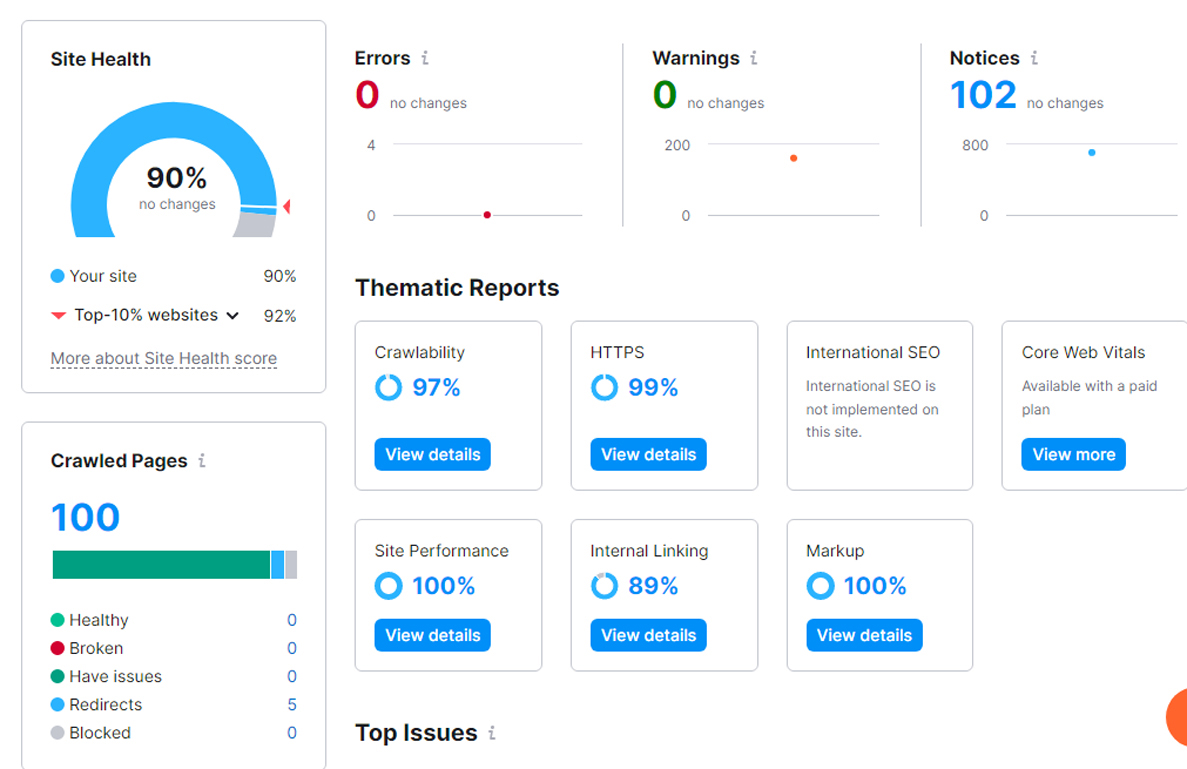Click the Notices info icon

[1034, 58]
